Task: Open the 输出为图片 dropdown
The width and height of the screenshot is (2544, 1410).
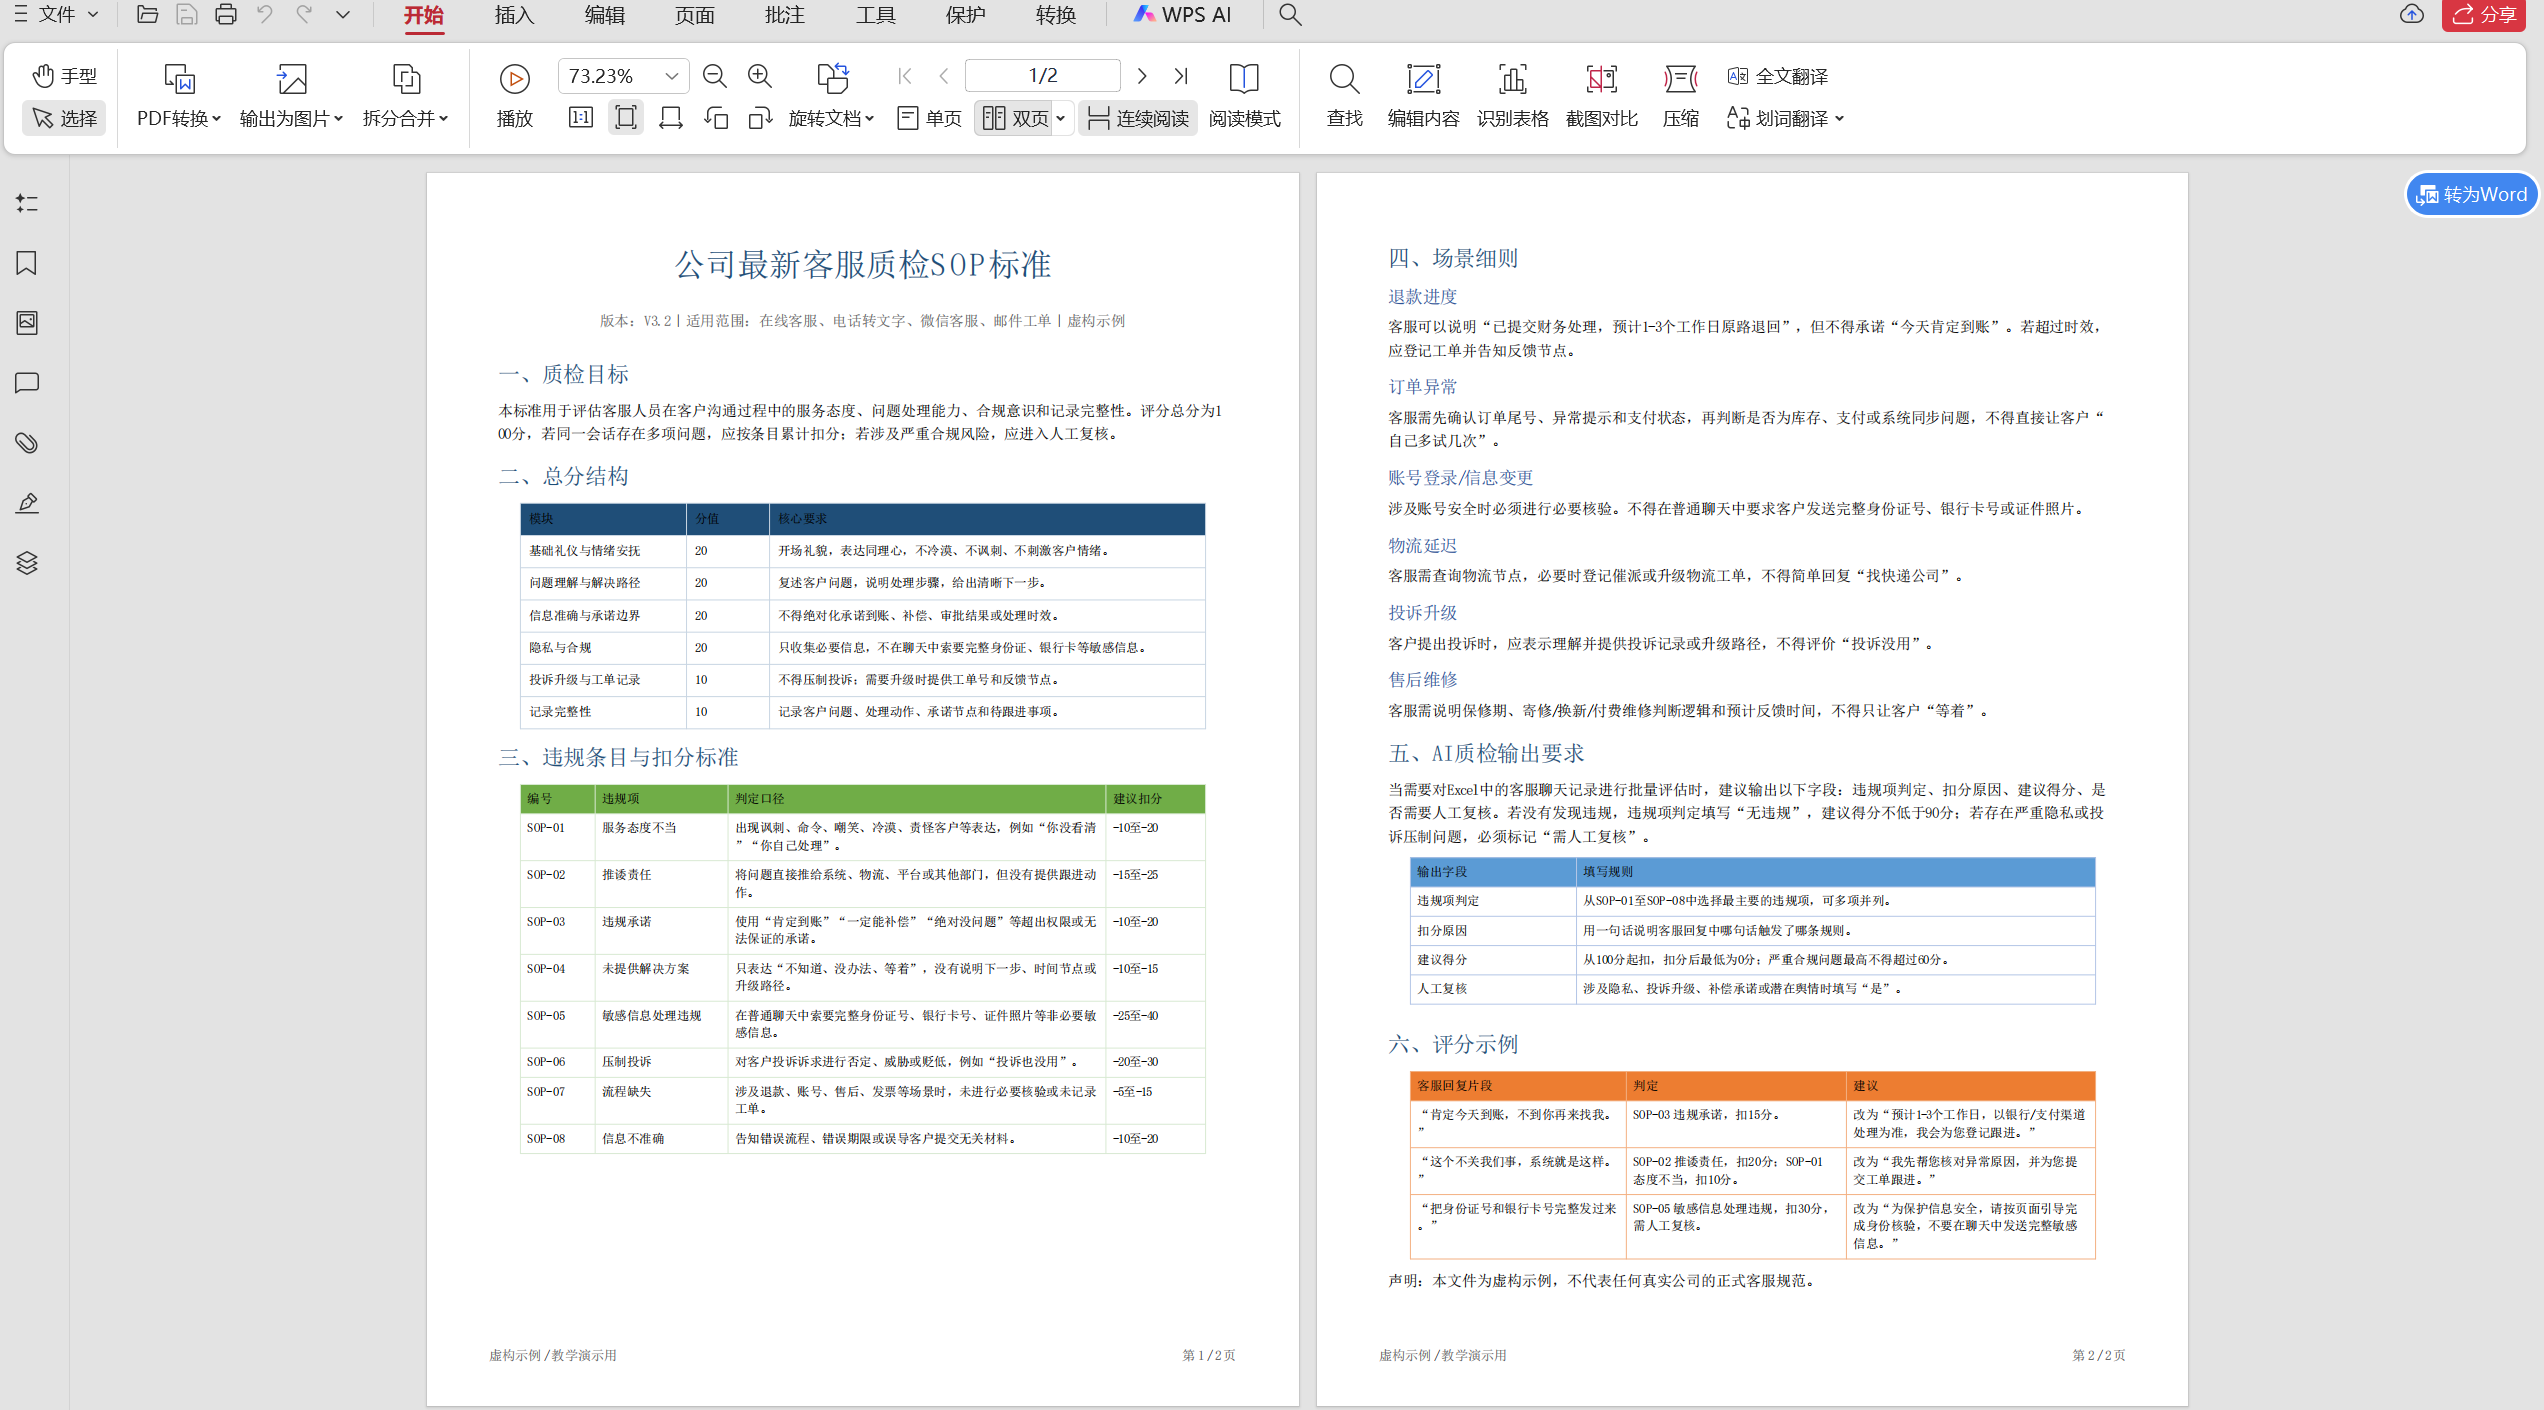Action: click(x=291, y=96)
